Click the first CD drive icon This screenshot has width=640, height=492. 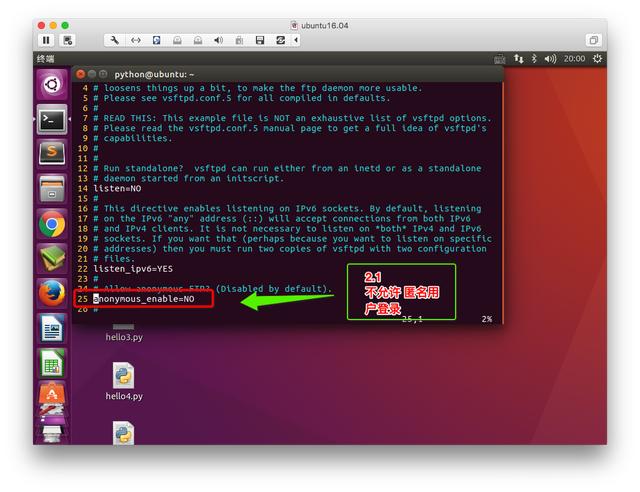(177, 40)
